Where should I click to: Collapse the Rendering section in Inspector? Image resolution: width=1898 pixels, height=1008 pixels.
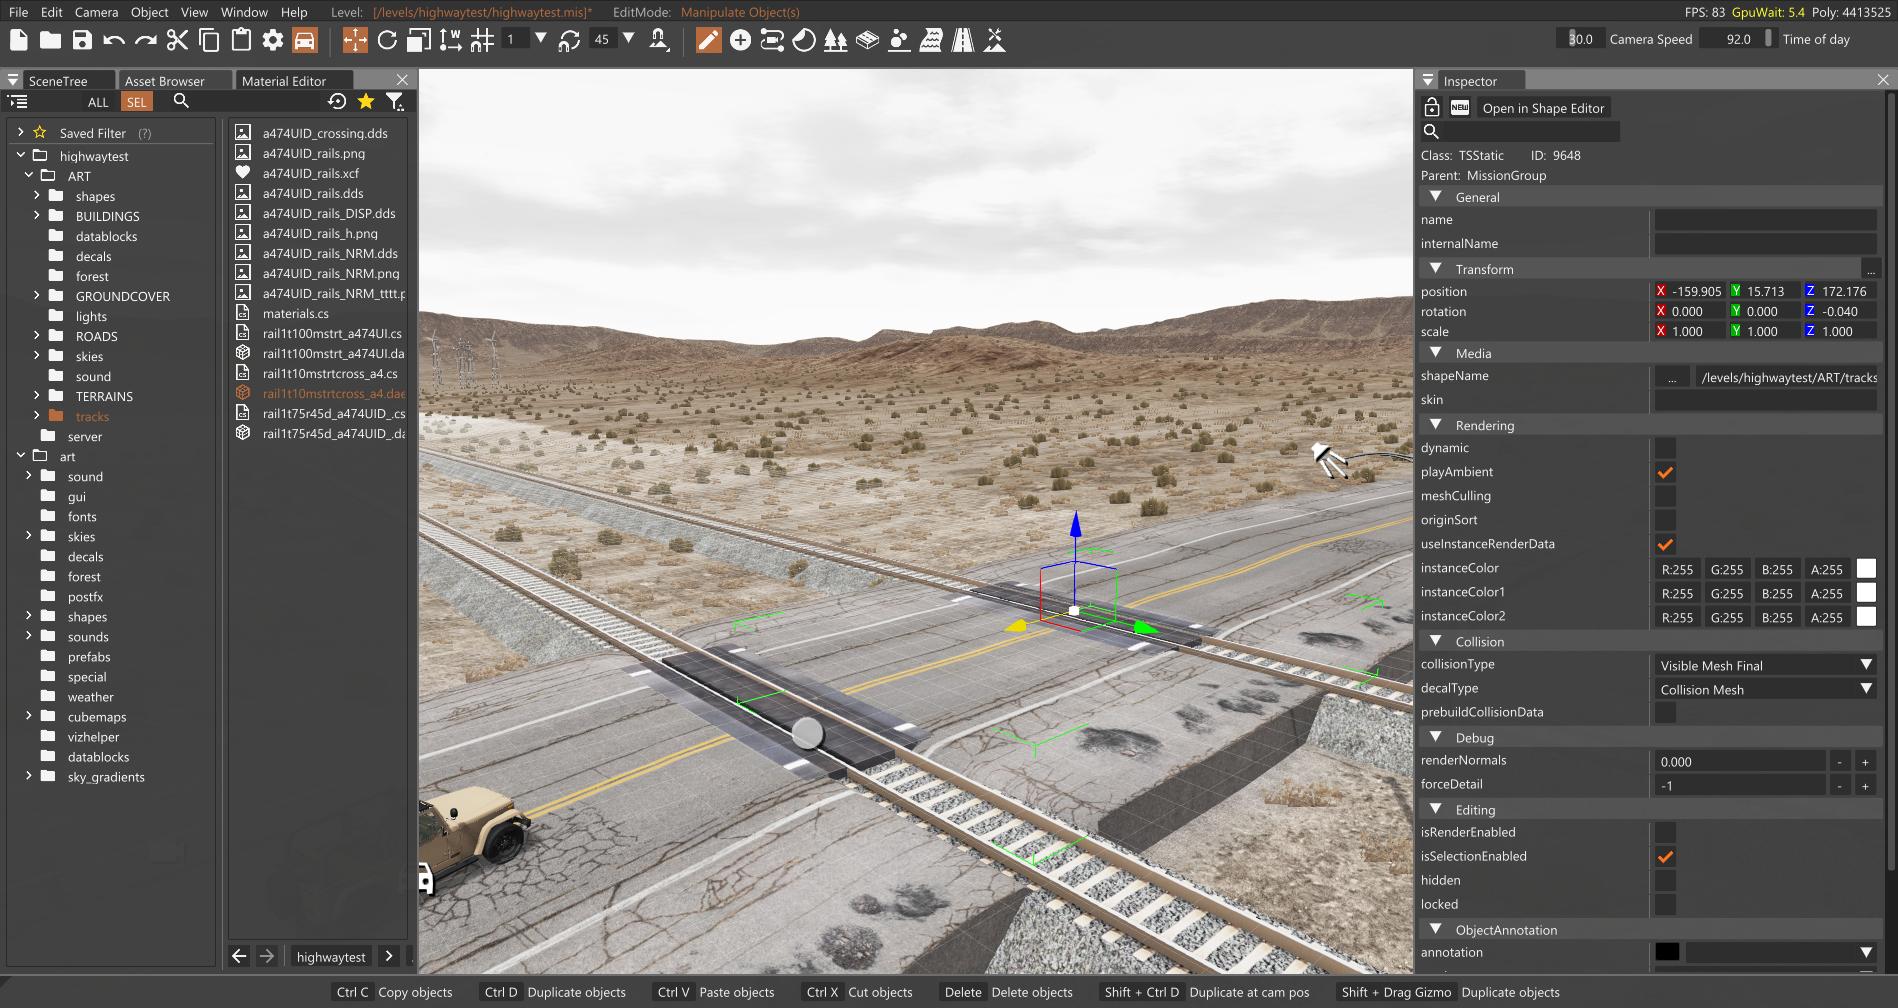(x=1436, y=425)
